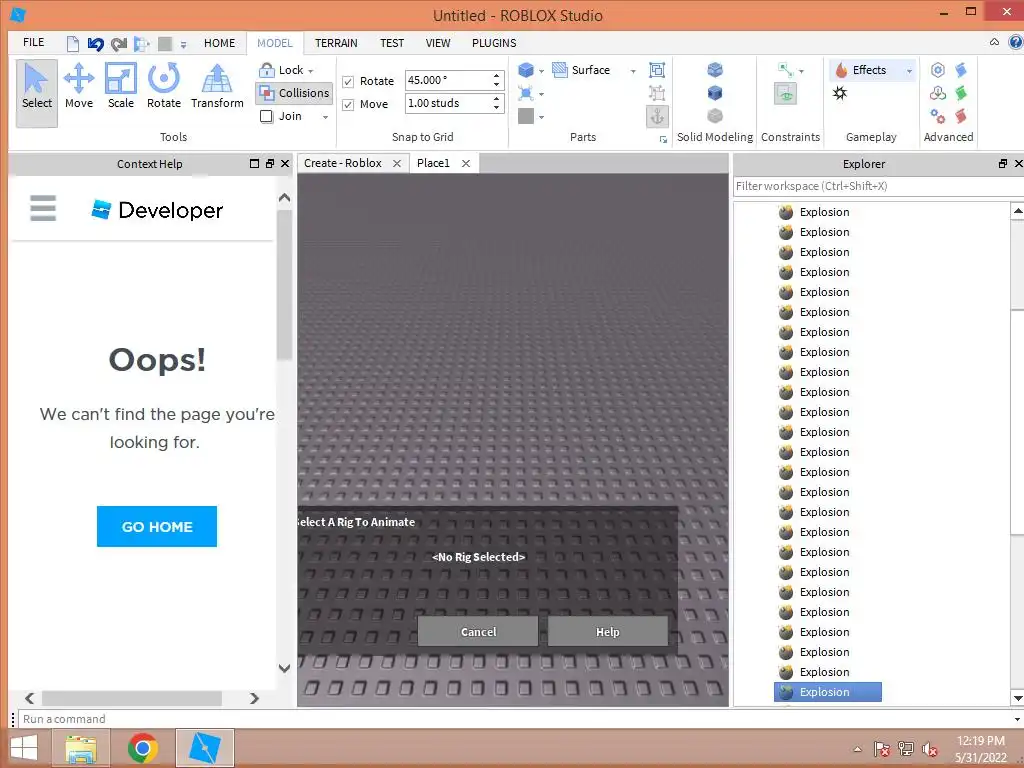This screenshot has width=1024, height=768.
Task: Open the Effects dropdown
Action: pos(872,70)
